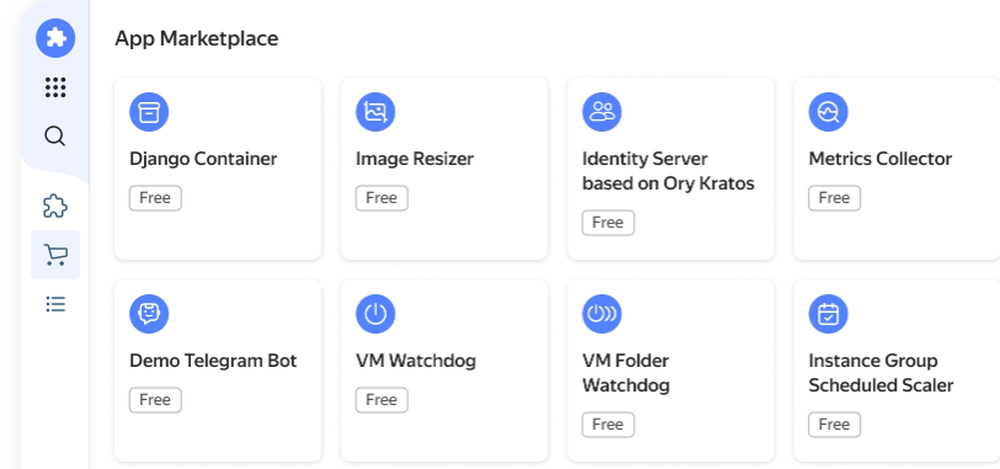Click the App Marketplace page heading
The width and height of the screenshot is (1000, 469).
[x=196, y=39]
